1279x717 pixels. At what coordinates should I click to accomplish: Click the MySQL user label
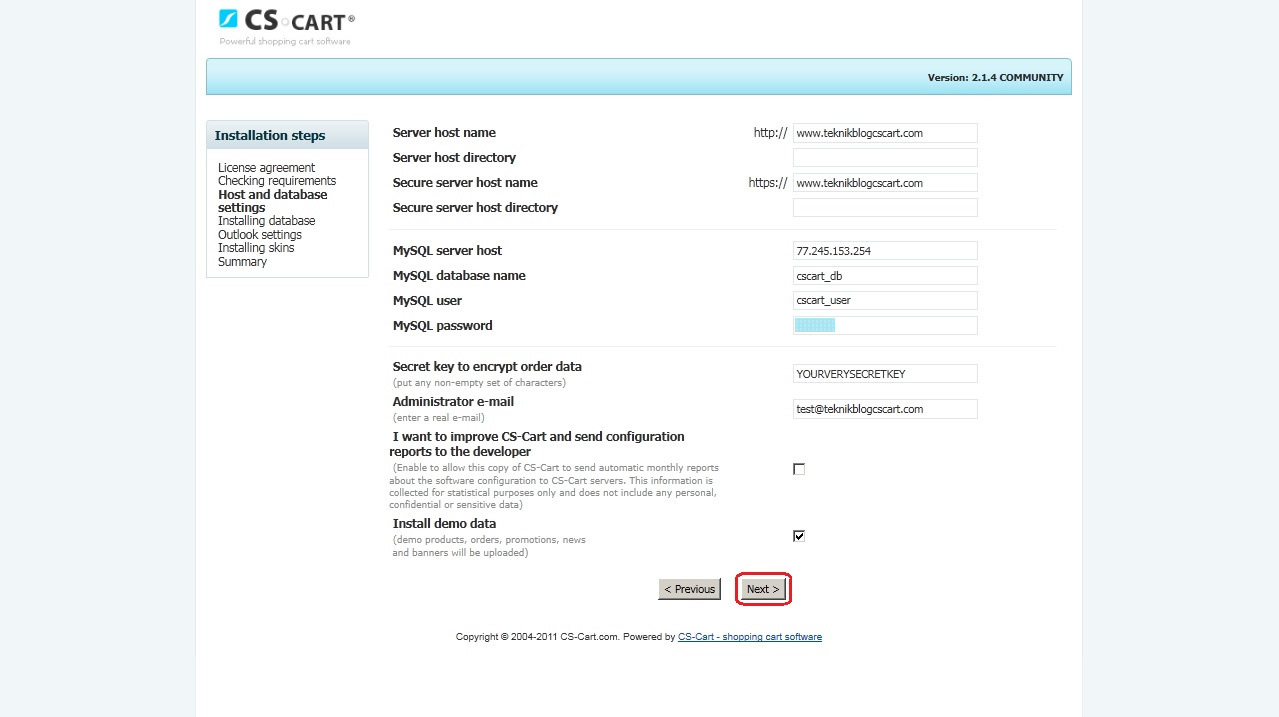click(x=427, y=301)
